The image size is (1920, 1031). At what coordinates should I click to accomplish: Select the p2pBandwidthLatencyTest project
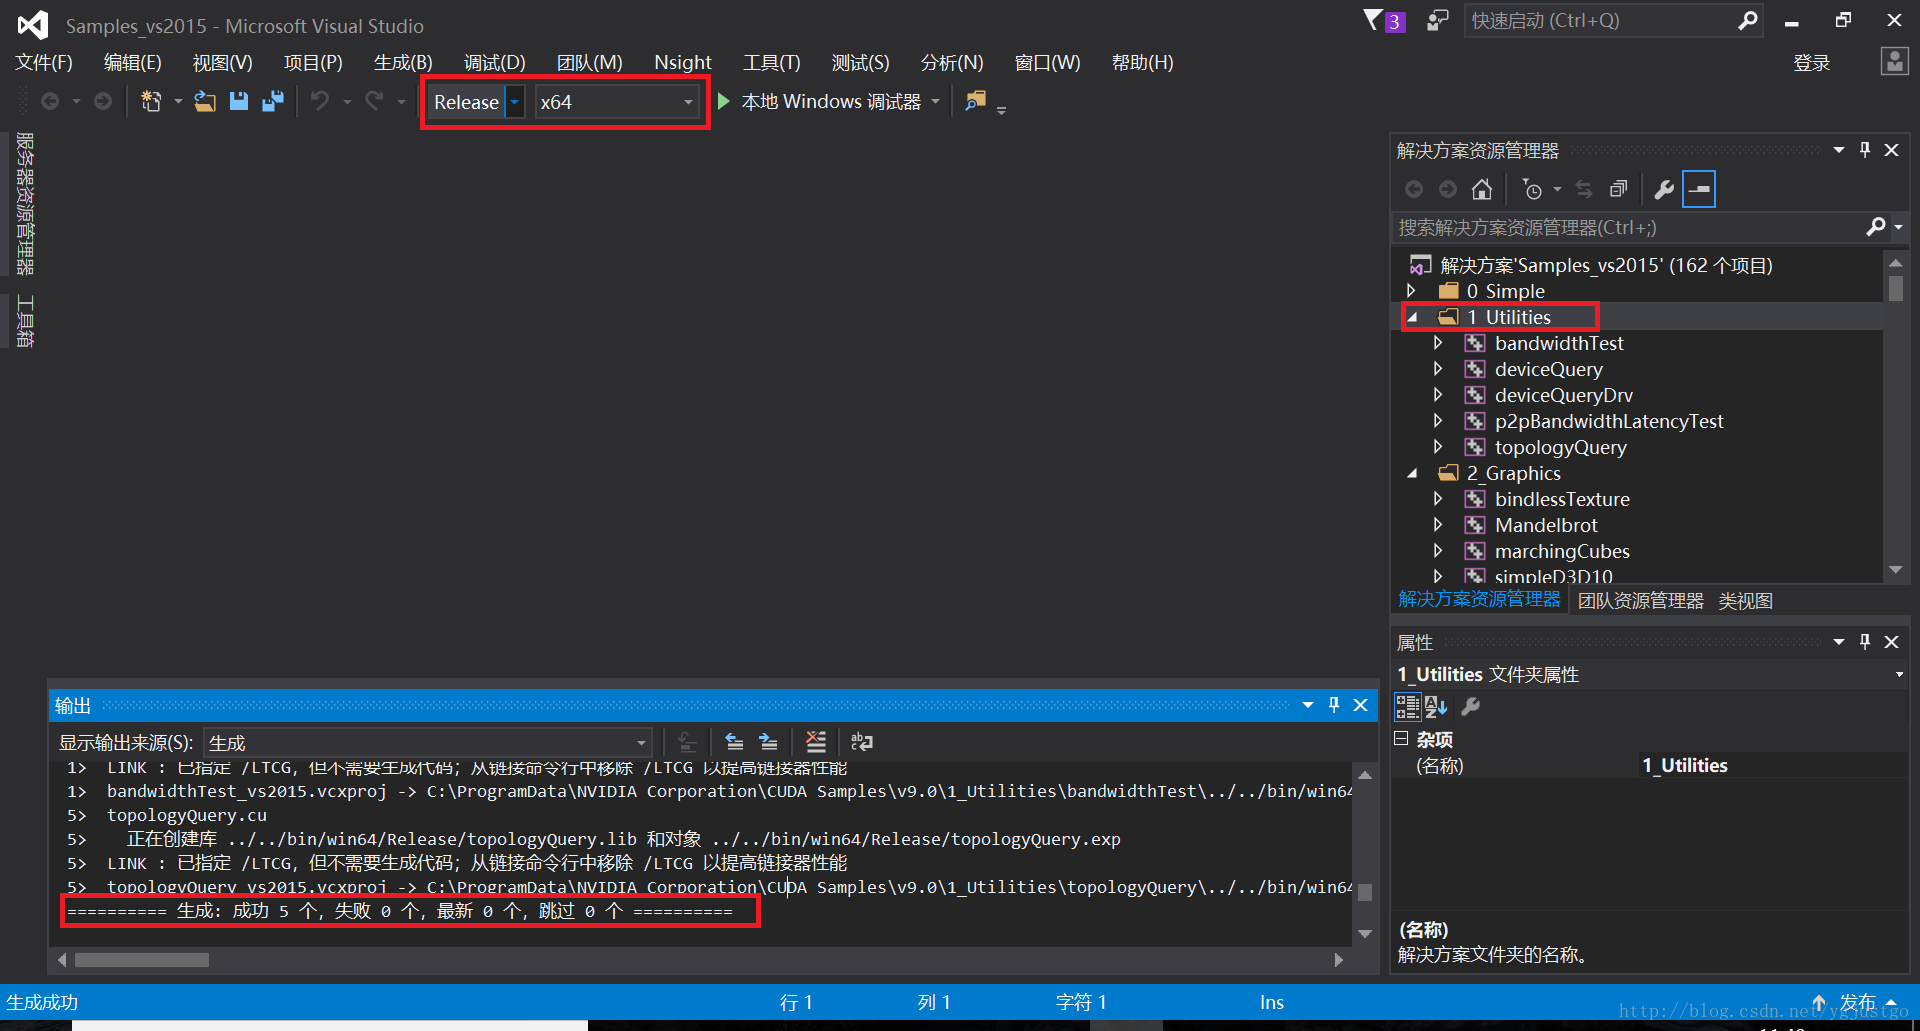click(1609, 421)
